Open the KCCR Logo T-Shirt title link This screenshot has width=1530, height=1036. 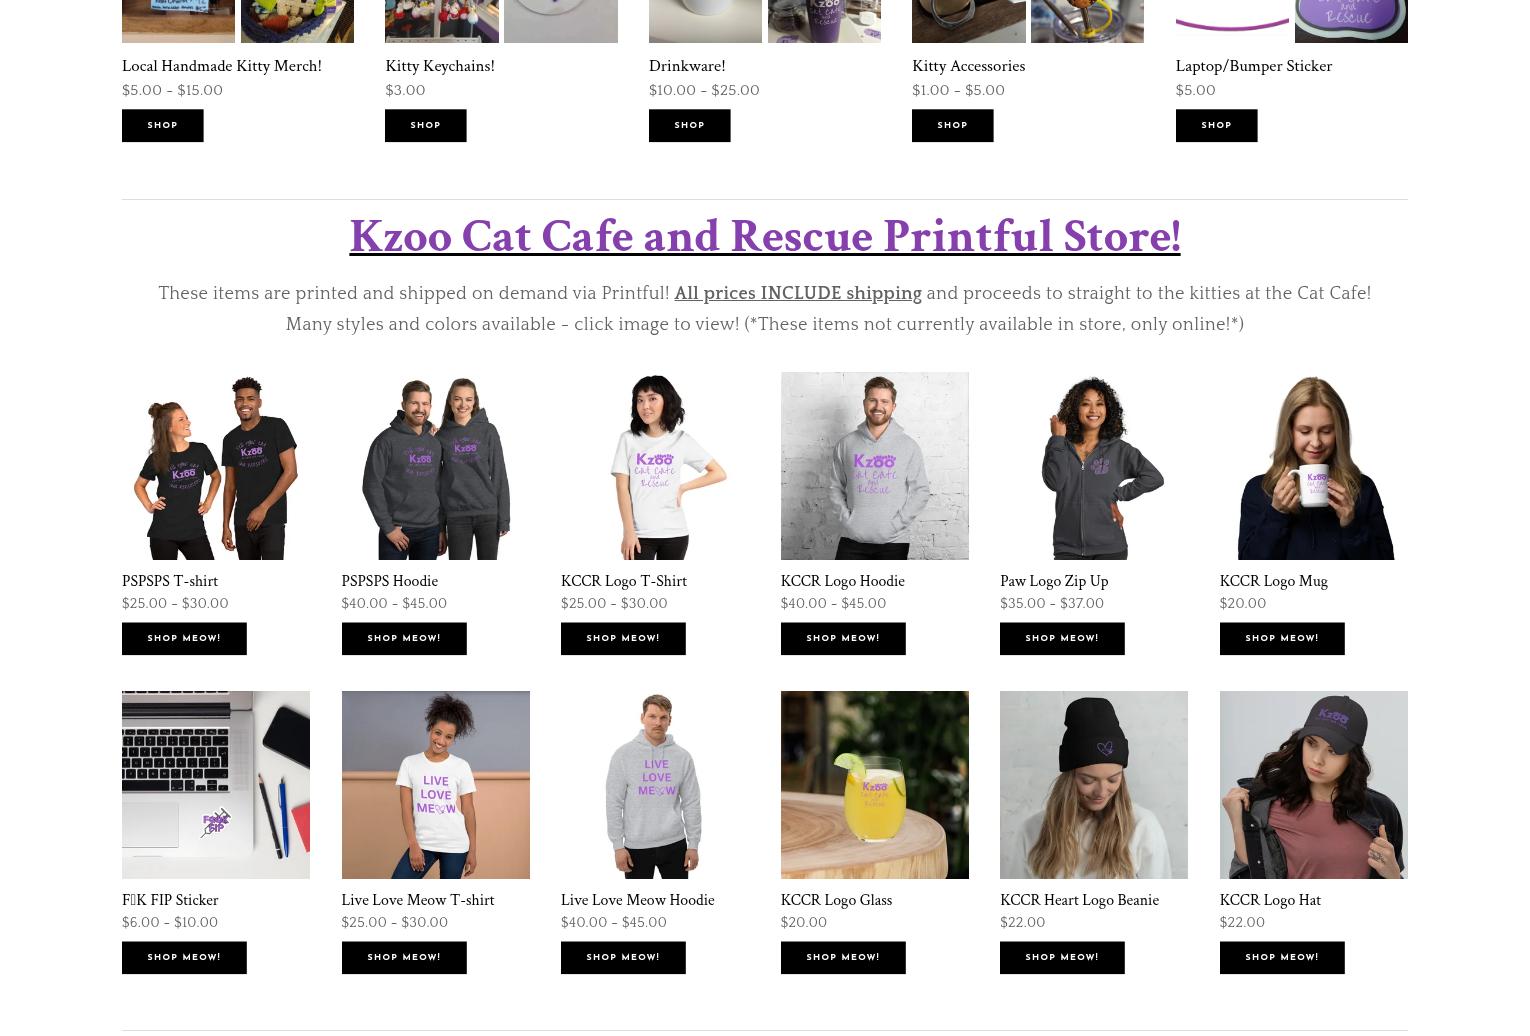coord(623,581)
